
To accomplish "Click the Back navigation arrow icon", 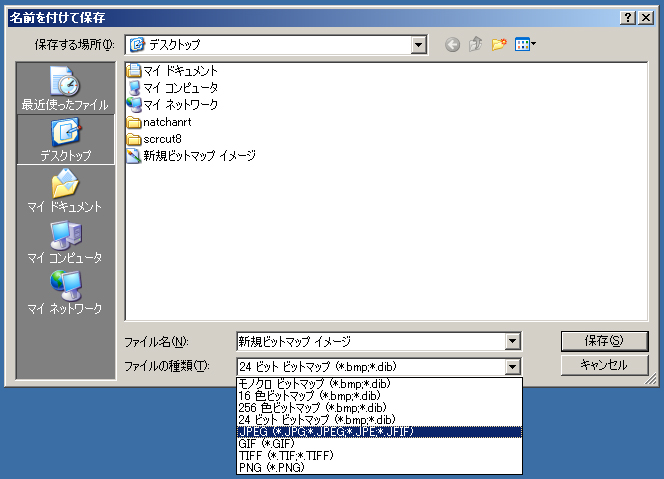I will pyautogui.click(x=452, y=45).
